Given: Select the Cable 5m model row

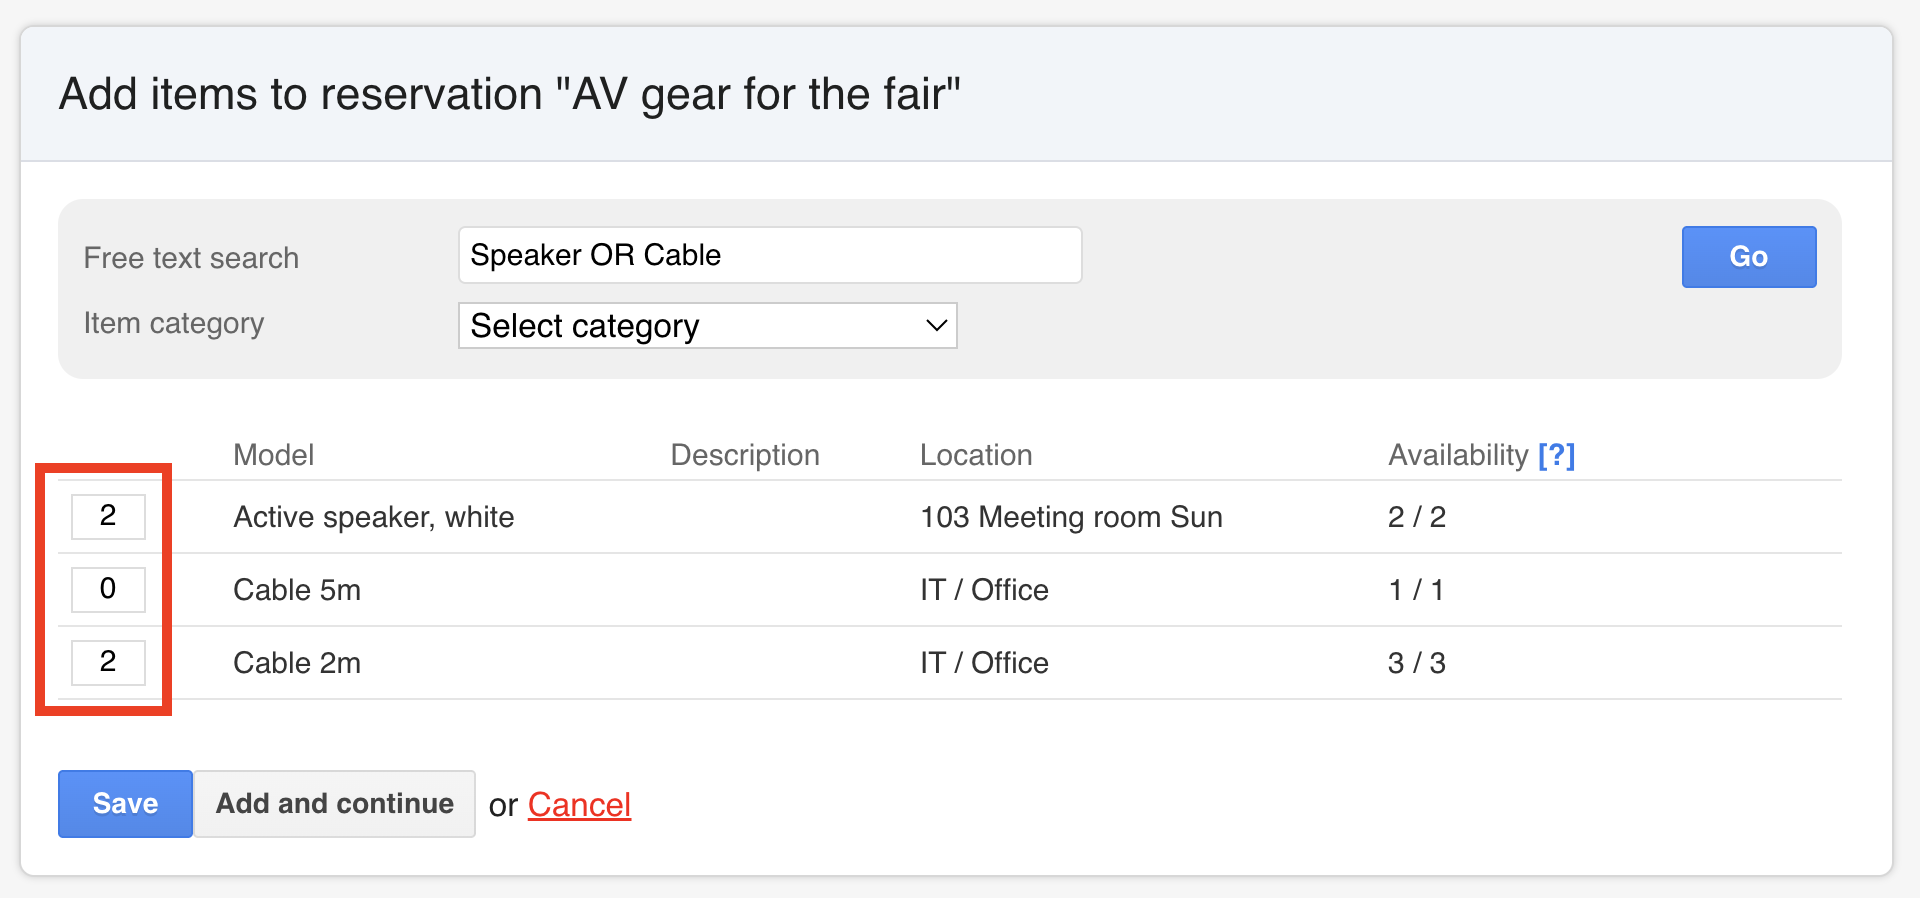Looking at the screenshot, I should point(297,590).
